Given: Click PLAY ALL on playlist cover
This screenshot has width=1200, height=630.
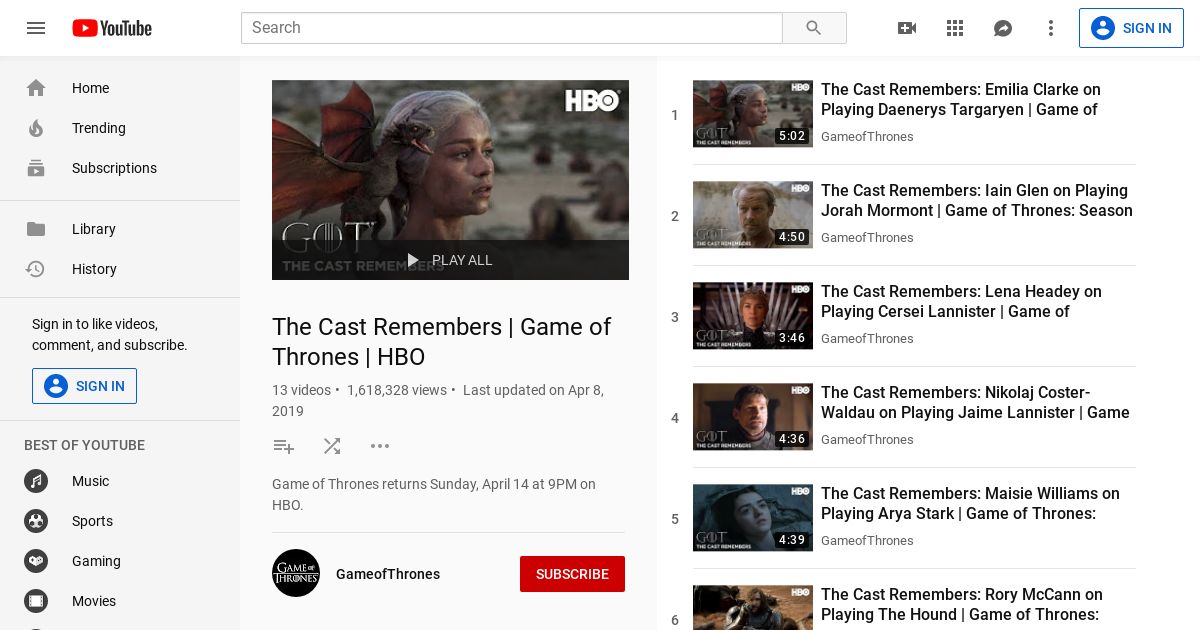Looking at the screenshot, I should 450,260.
